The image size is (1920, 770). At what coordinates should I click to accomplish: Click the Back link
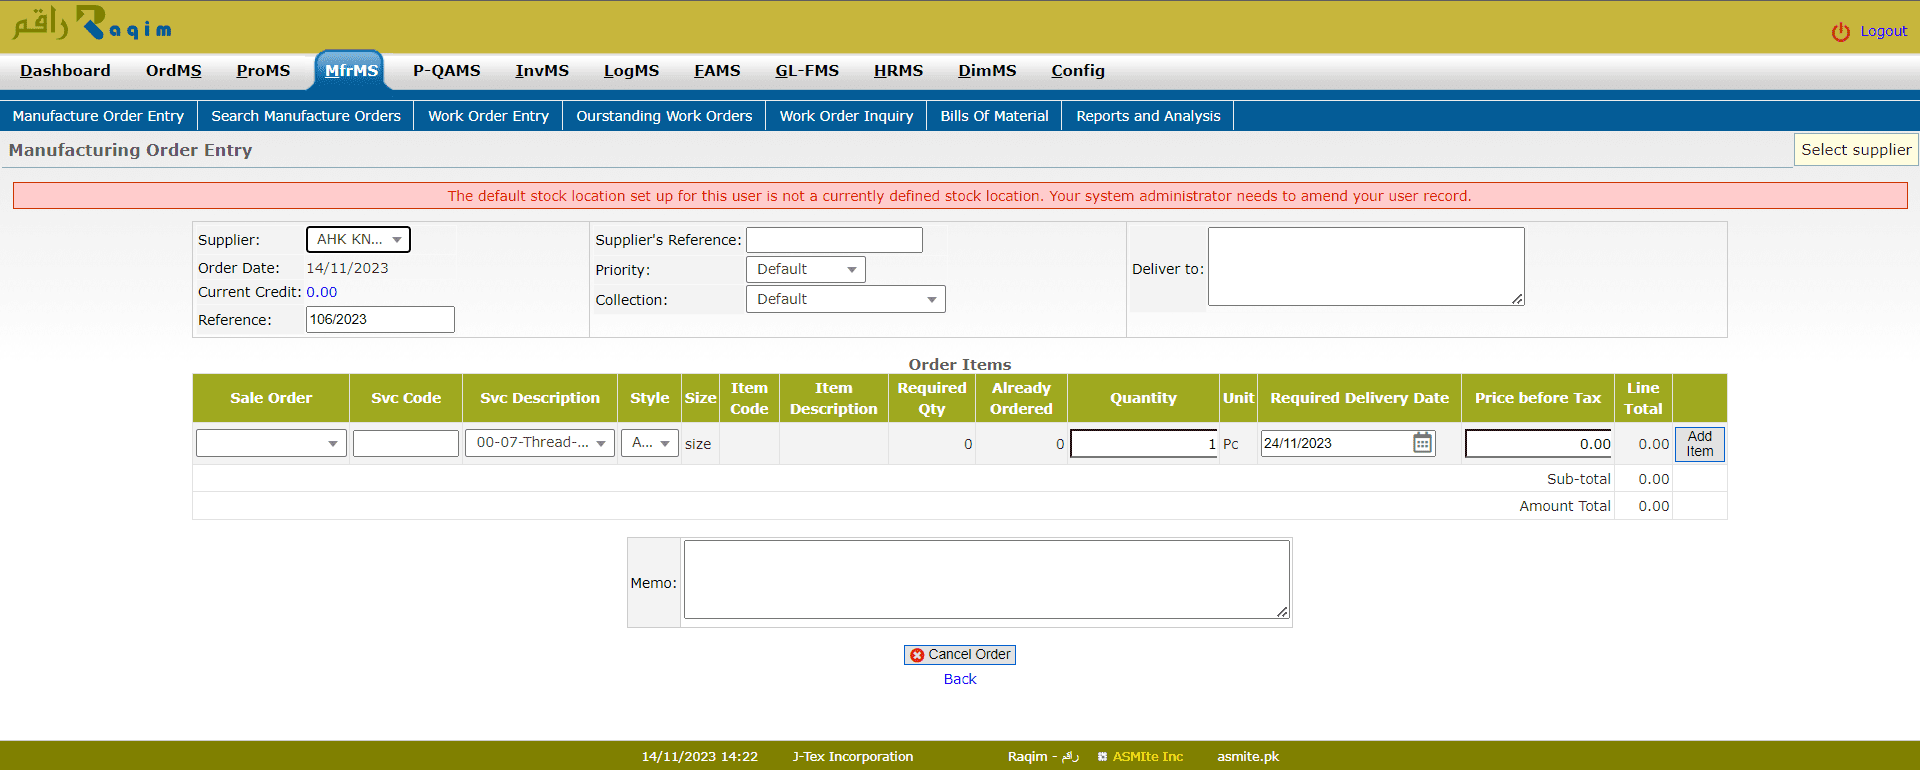[x=960, y=679]
